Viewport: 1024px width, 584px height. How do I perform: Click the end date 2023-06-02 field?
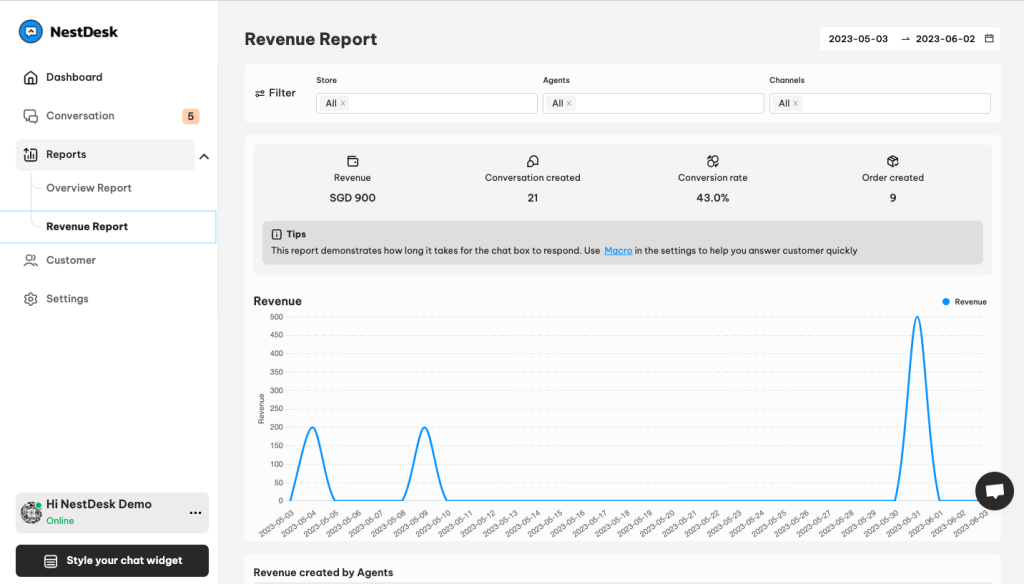point(945,39)
